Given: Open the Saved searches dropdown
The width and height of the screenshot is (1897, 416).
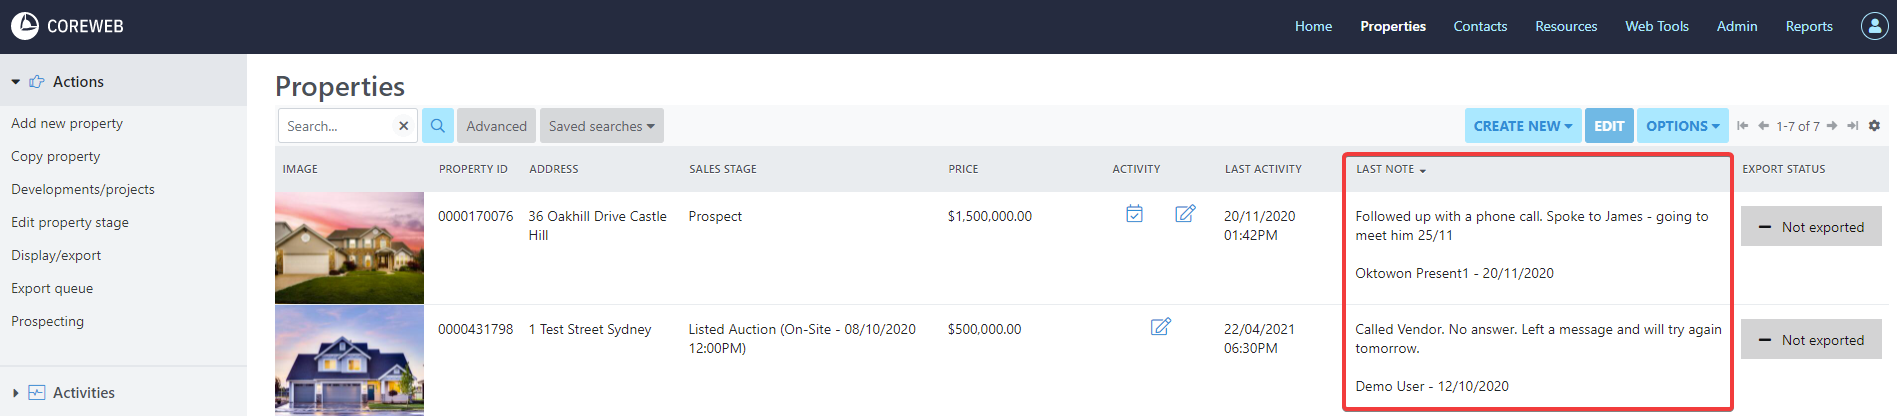Looking at the screenshot, I should (x=601, y=126).
